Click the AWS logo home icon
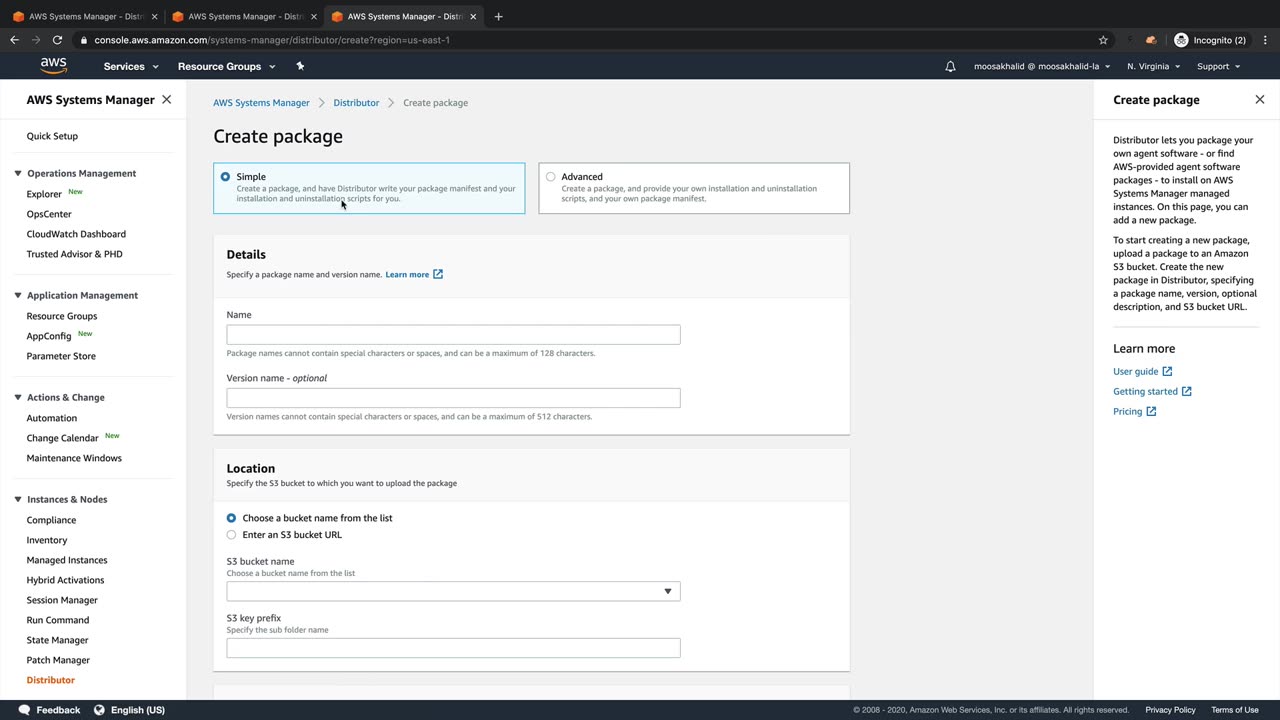The height and width of the screenshot is (720, 1280). (x=54, y=66)
